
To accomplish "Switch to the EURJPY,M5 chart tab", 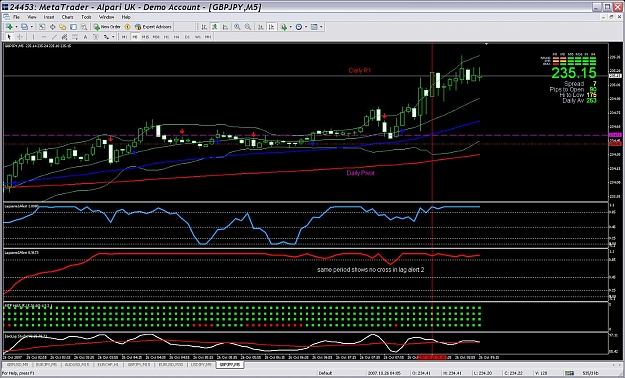I will (46, 365).
